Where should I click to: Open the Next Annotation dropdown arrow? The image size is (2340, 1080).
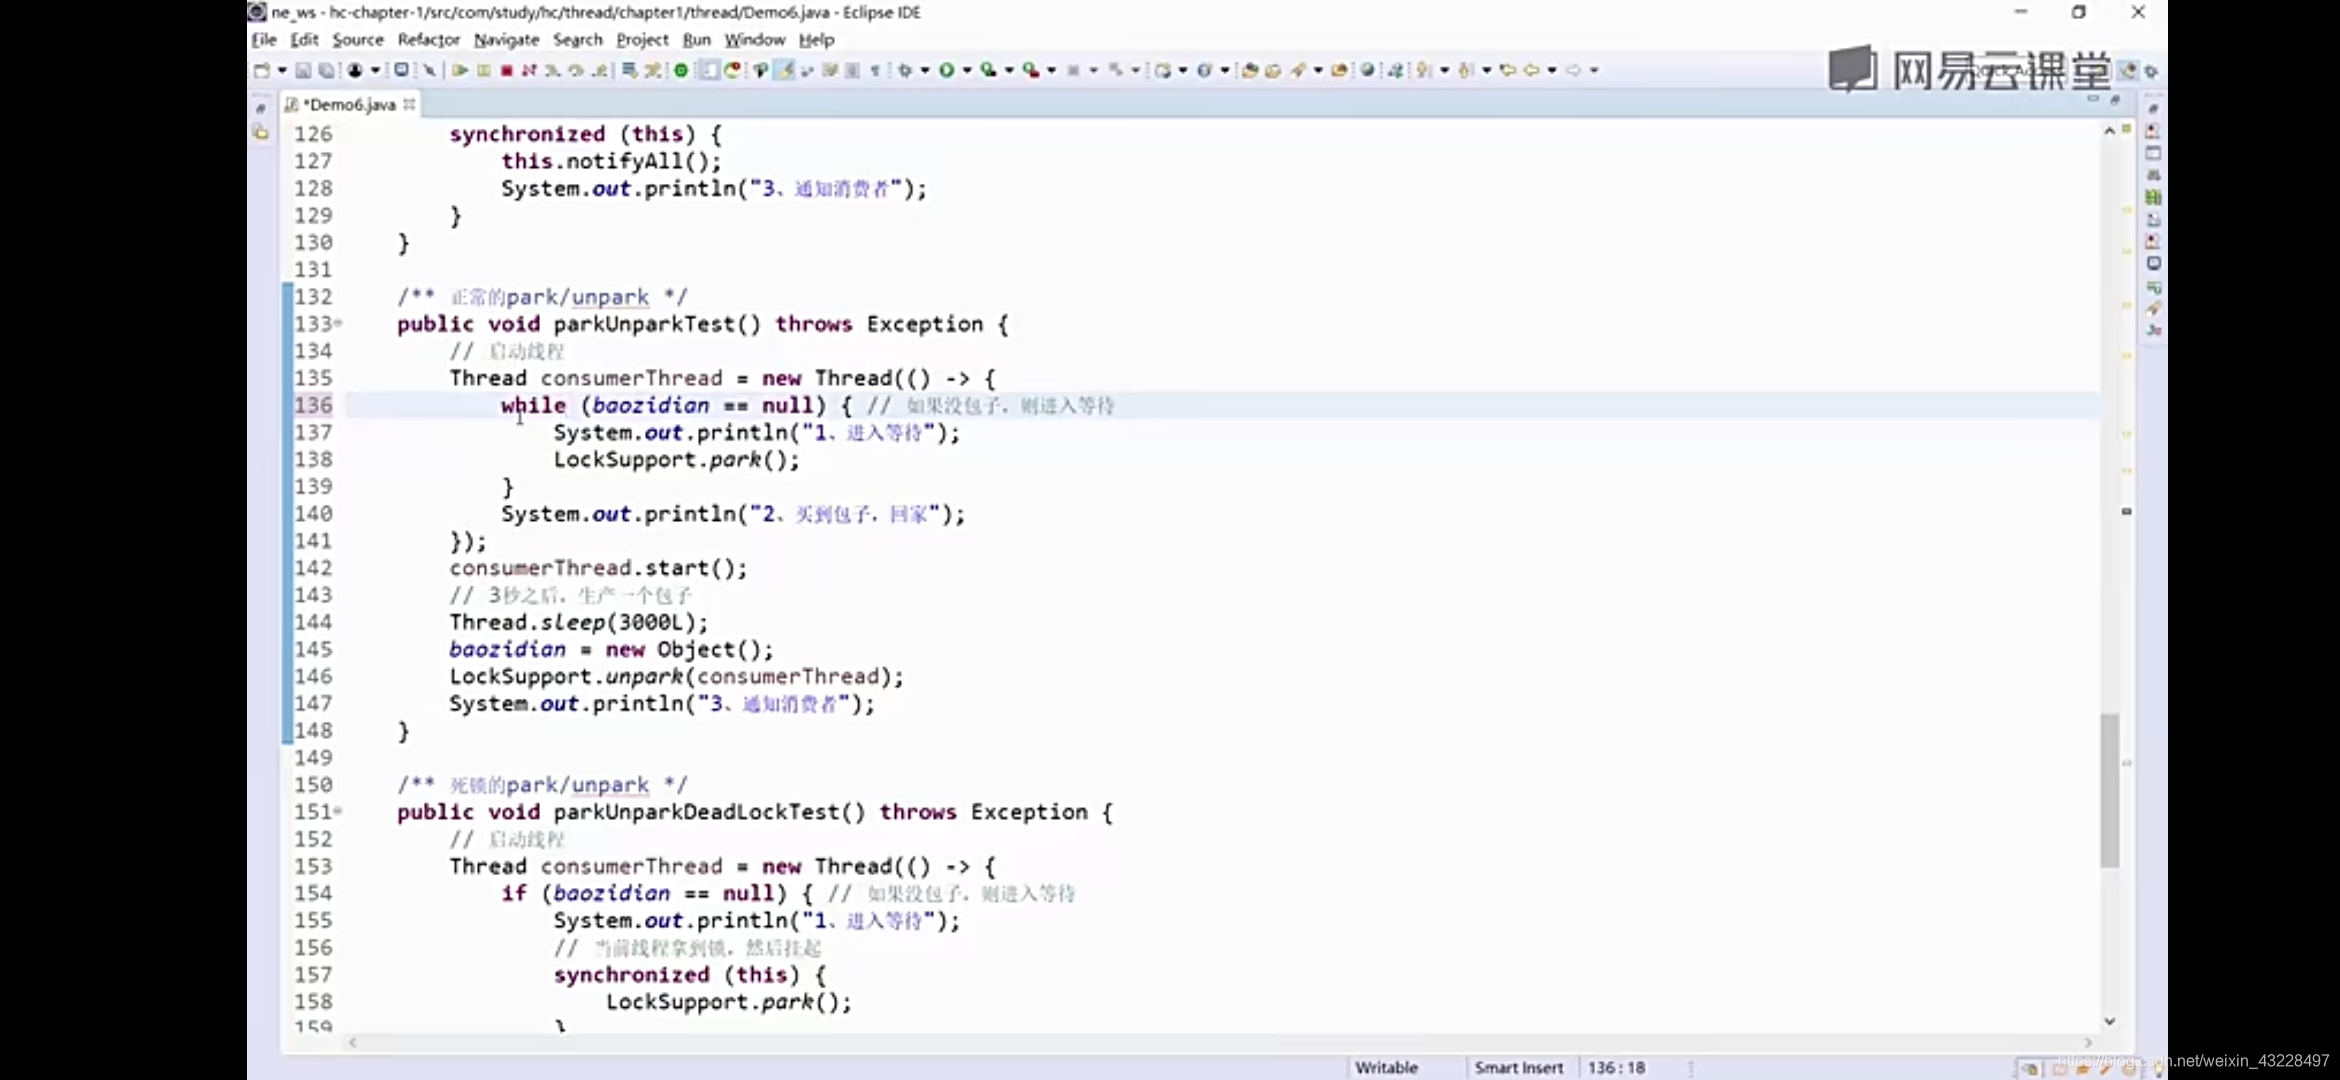pos(1444,70)
